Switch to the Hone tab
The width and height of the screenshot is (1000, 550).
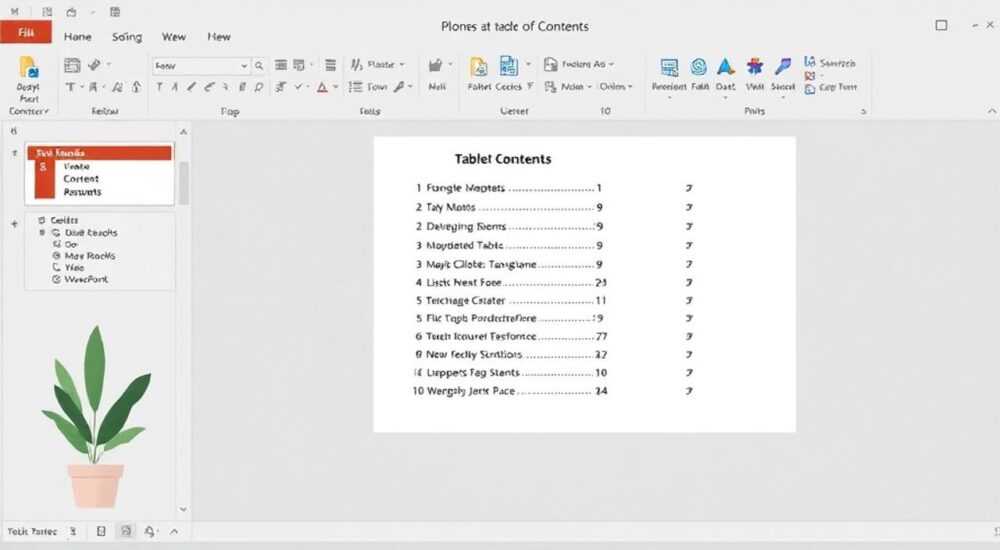(x=77, y=37)
